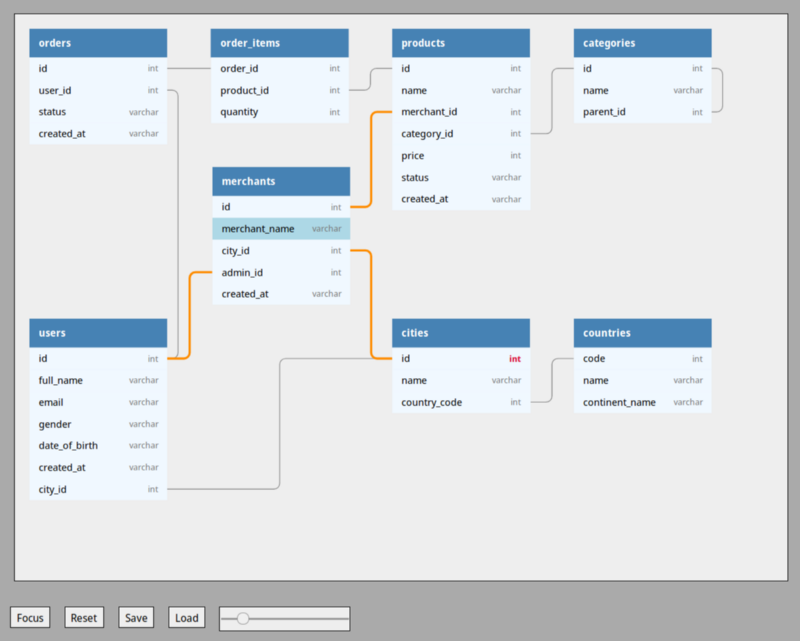Click the products table header

coord(460,43)
